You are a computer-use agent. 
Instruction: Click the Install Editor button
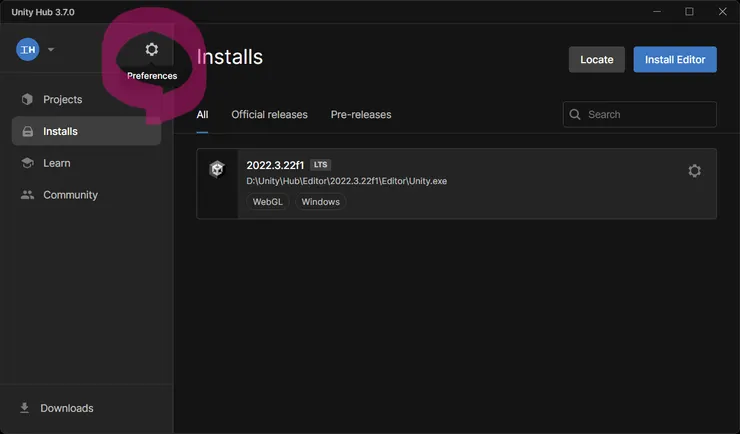675,59
